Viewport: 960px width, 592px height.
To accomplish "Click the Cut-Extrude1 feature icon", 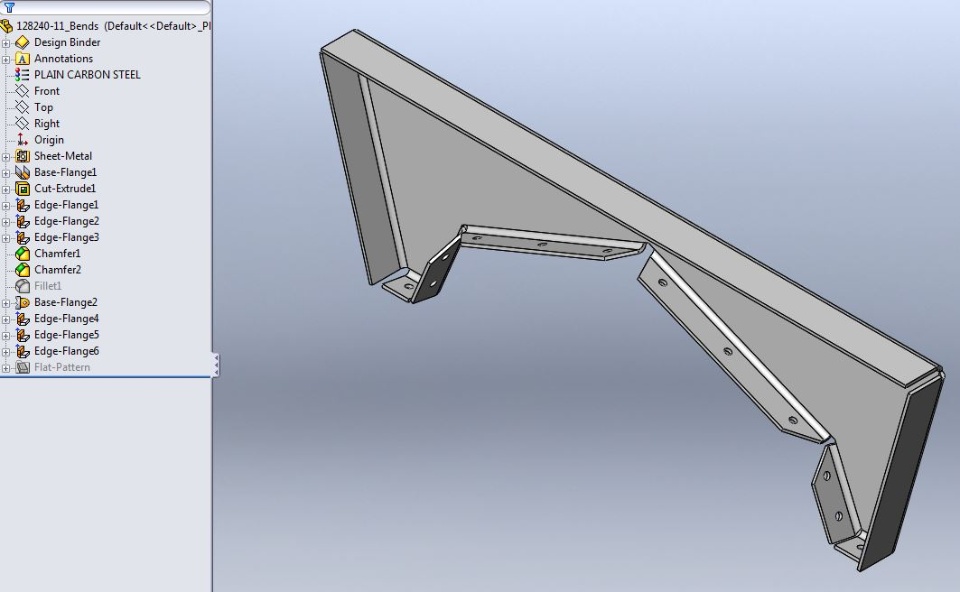I will 22,189.
